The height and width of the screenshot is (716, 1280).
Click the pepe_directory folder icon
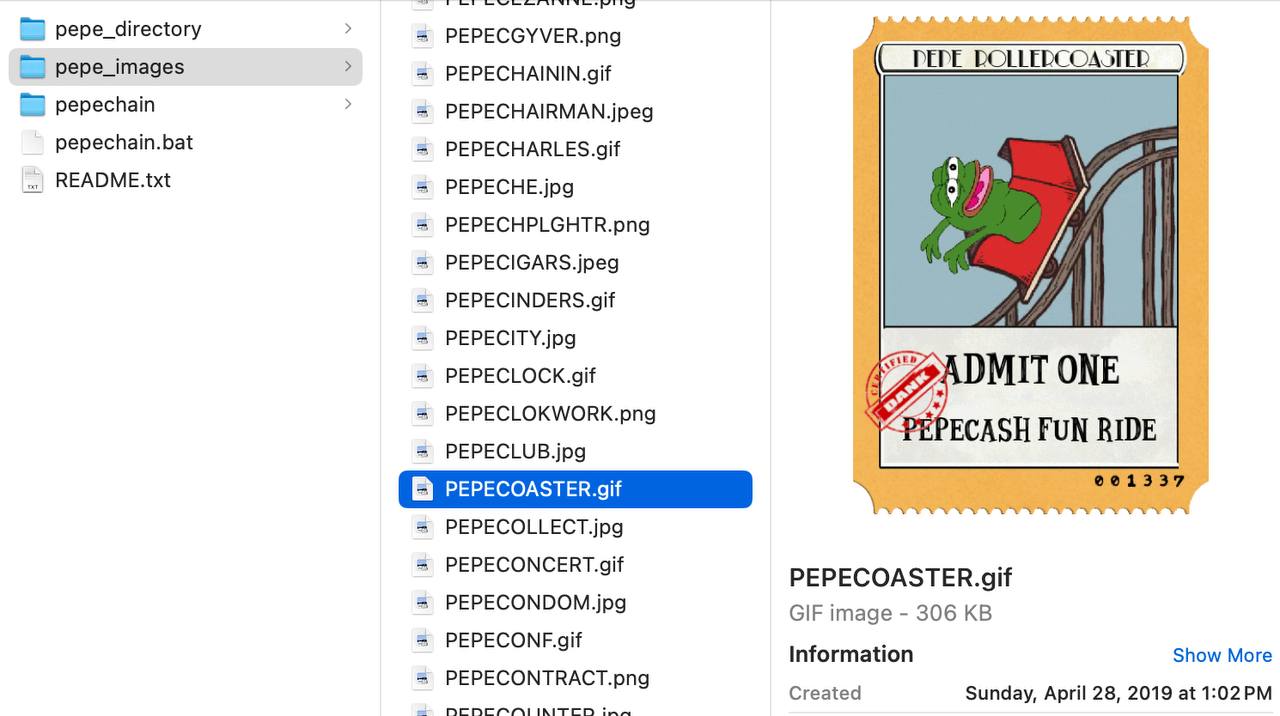[x=33, y=29]
